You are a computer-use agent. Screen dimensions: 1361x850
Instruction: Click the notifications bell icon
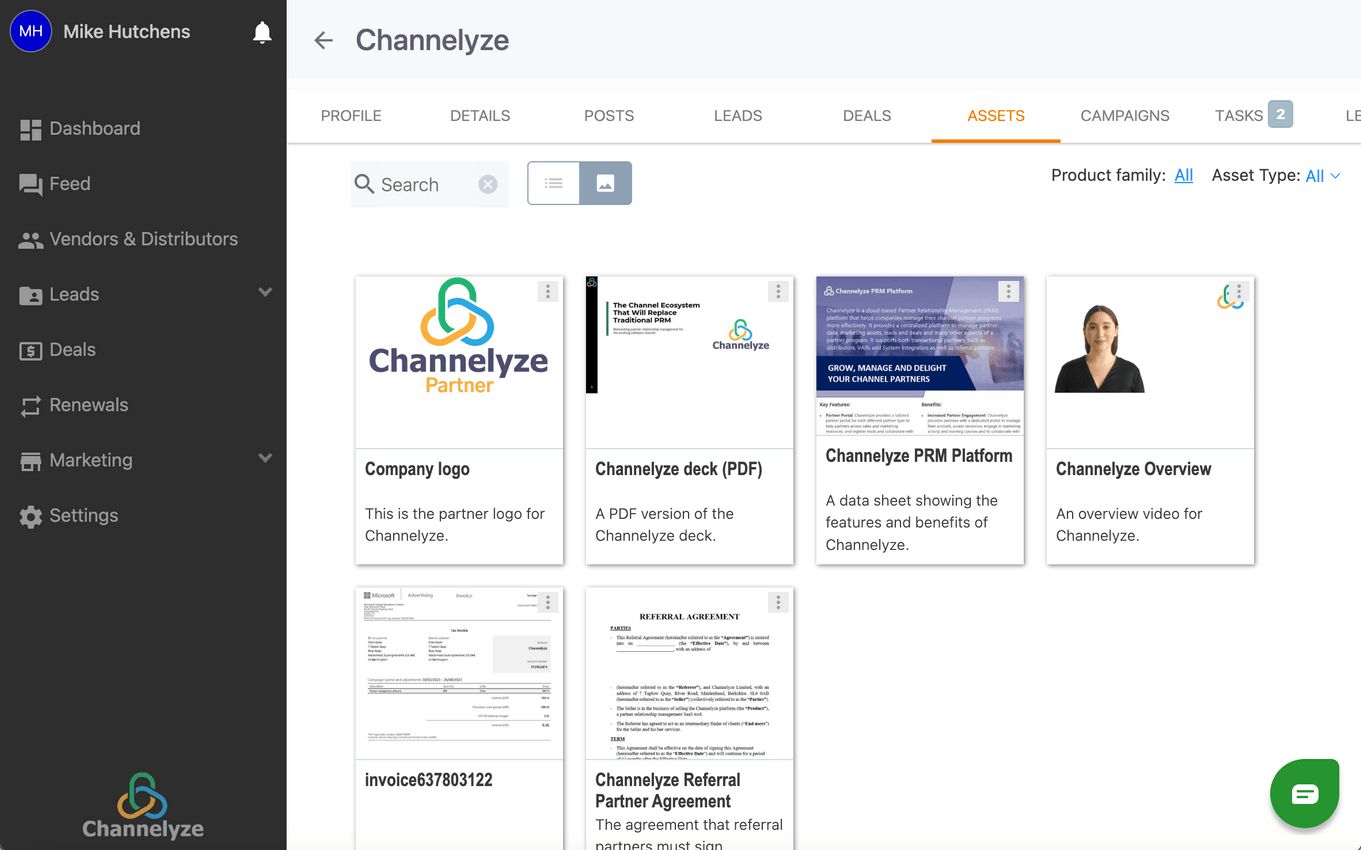262,31
